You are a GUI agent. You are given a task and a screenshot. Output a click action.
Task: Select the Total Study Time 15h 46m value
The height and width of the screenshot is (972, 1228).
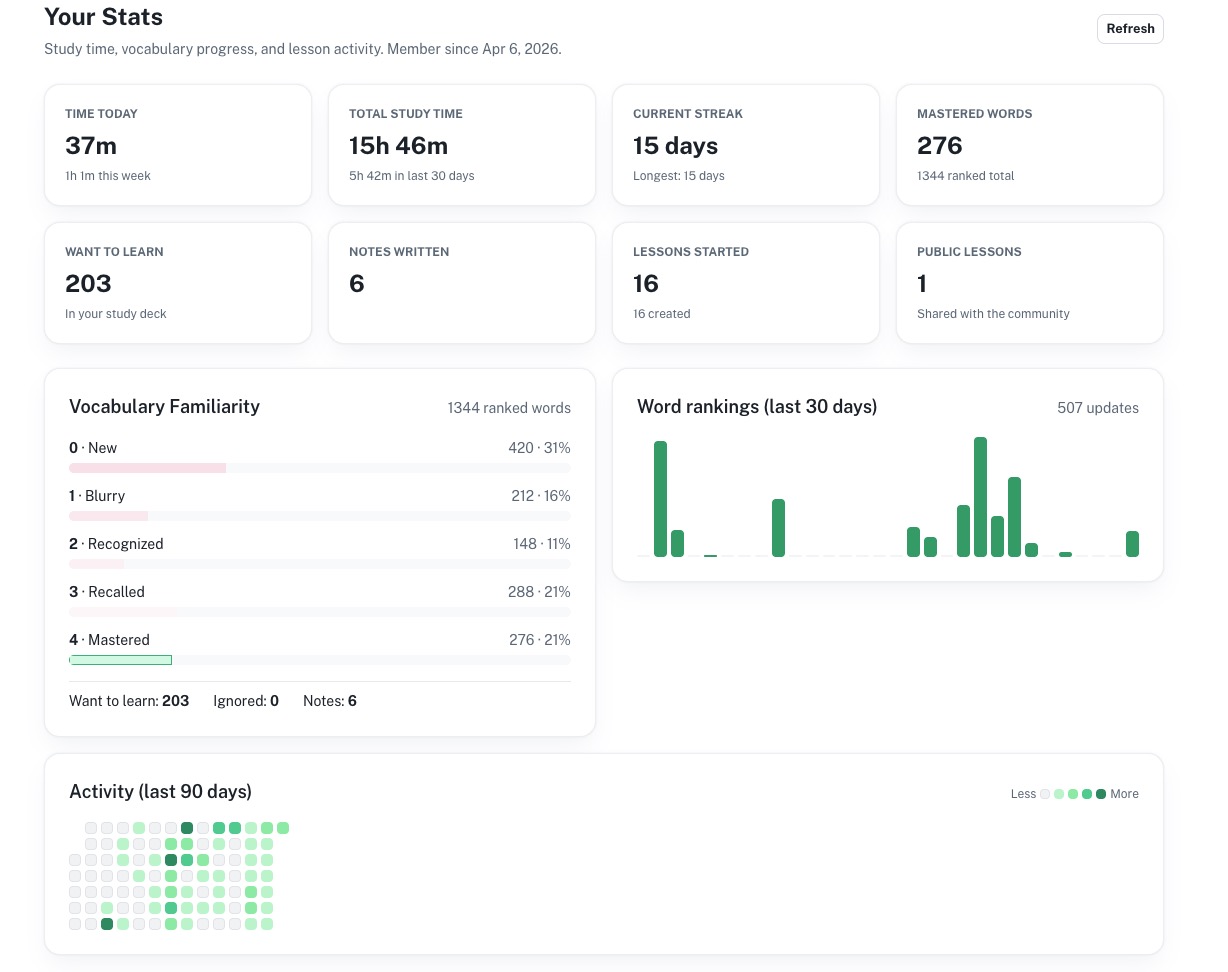point(398,146)
